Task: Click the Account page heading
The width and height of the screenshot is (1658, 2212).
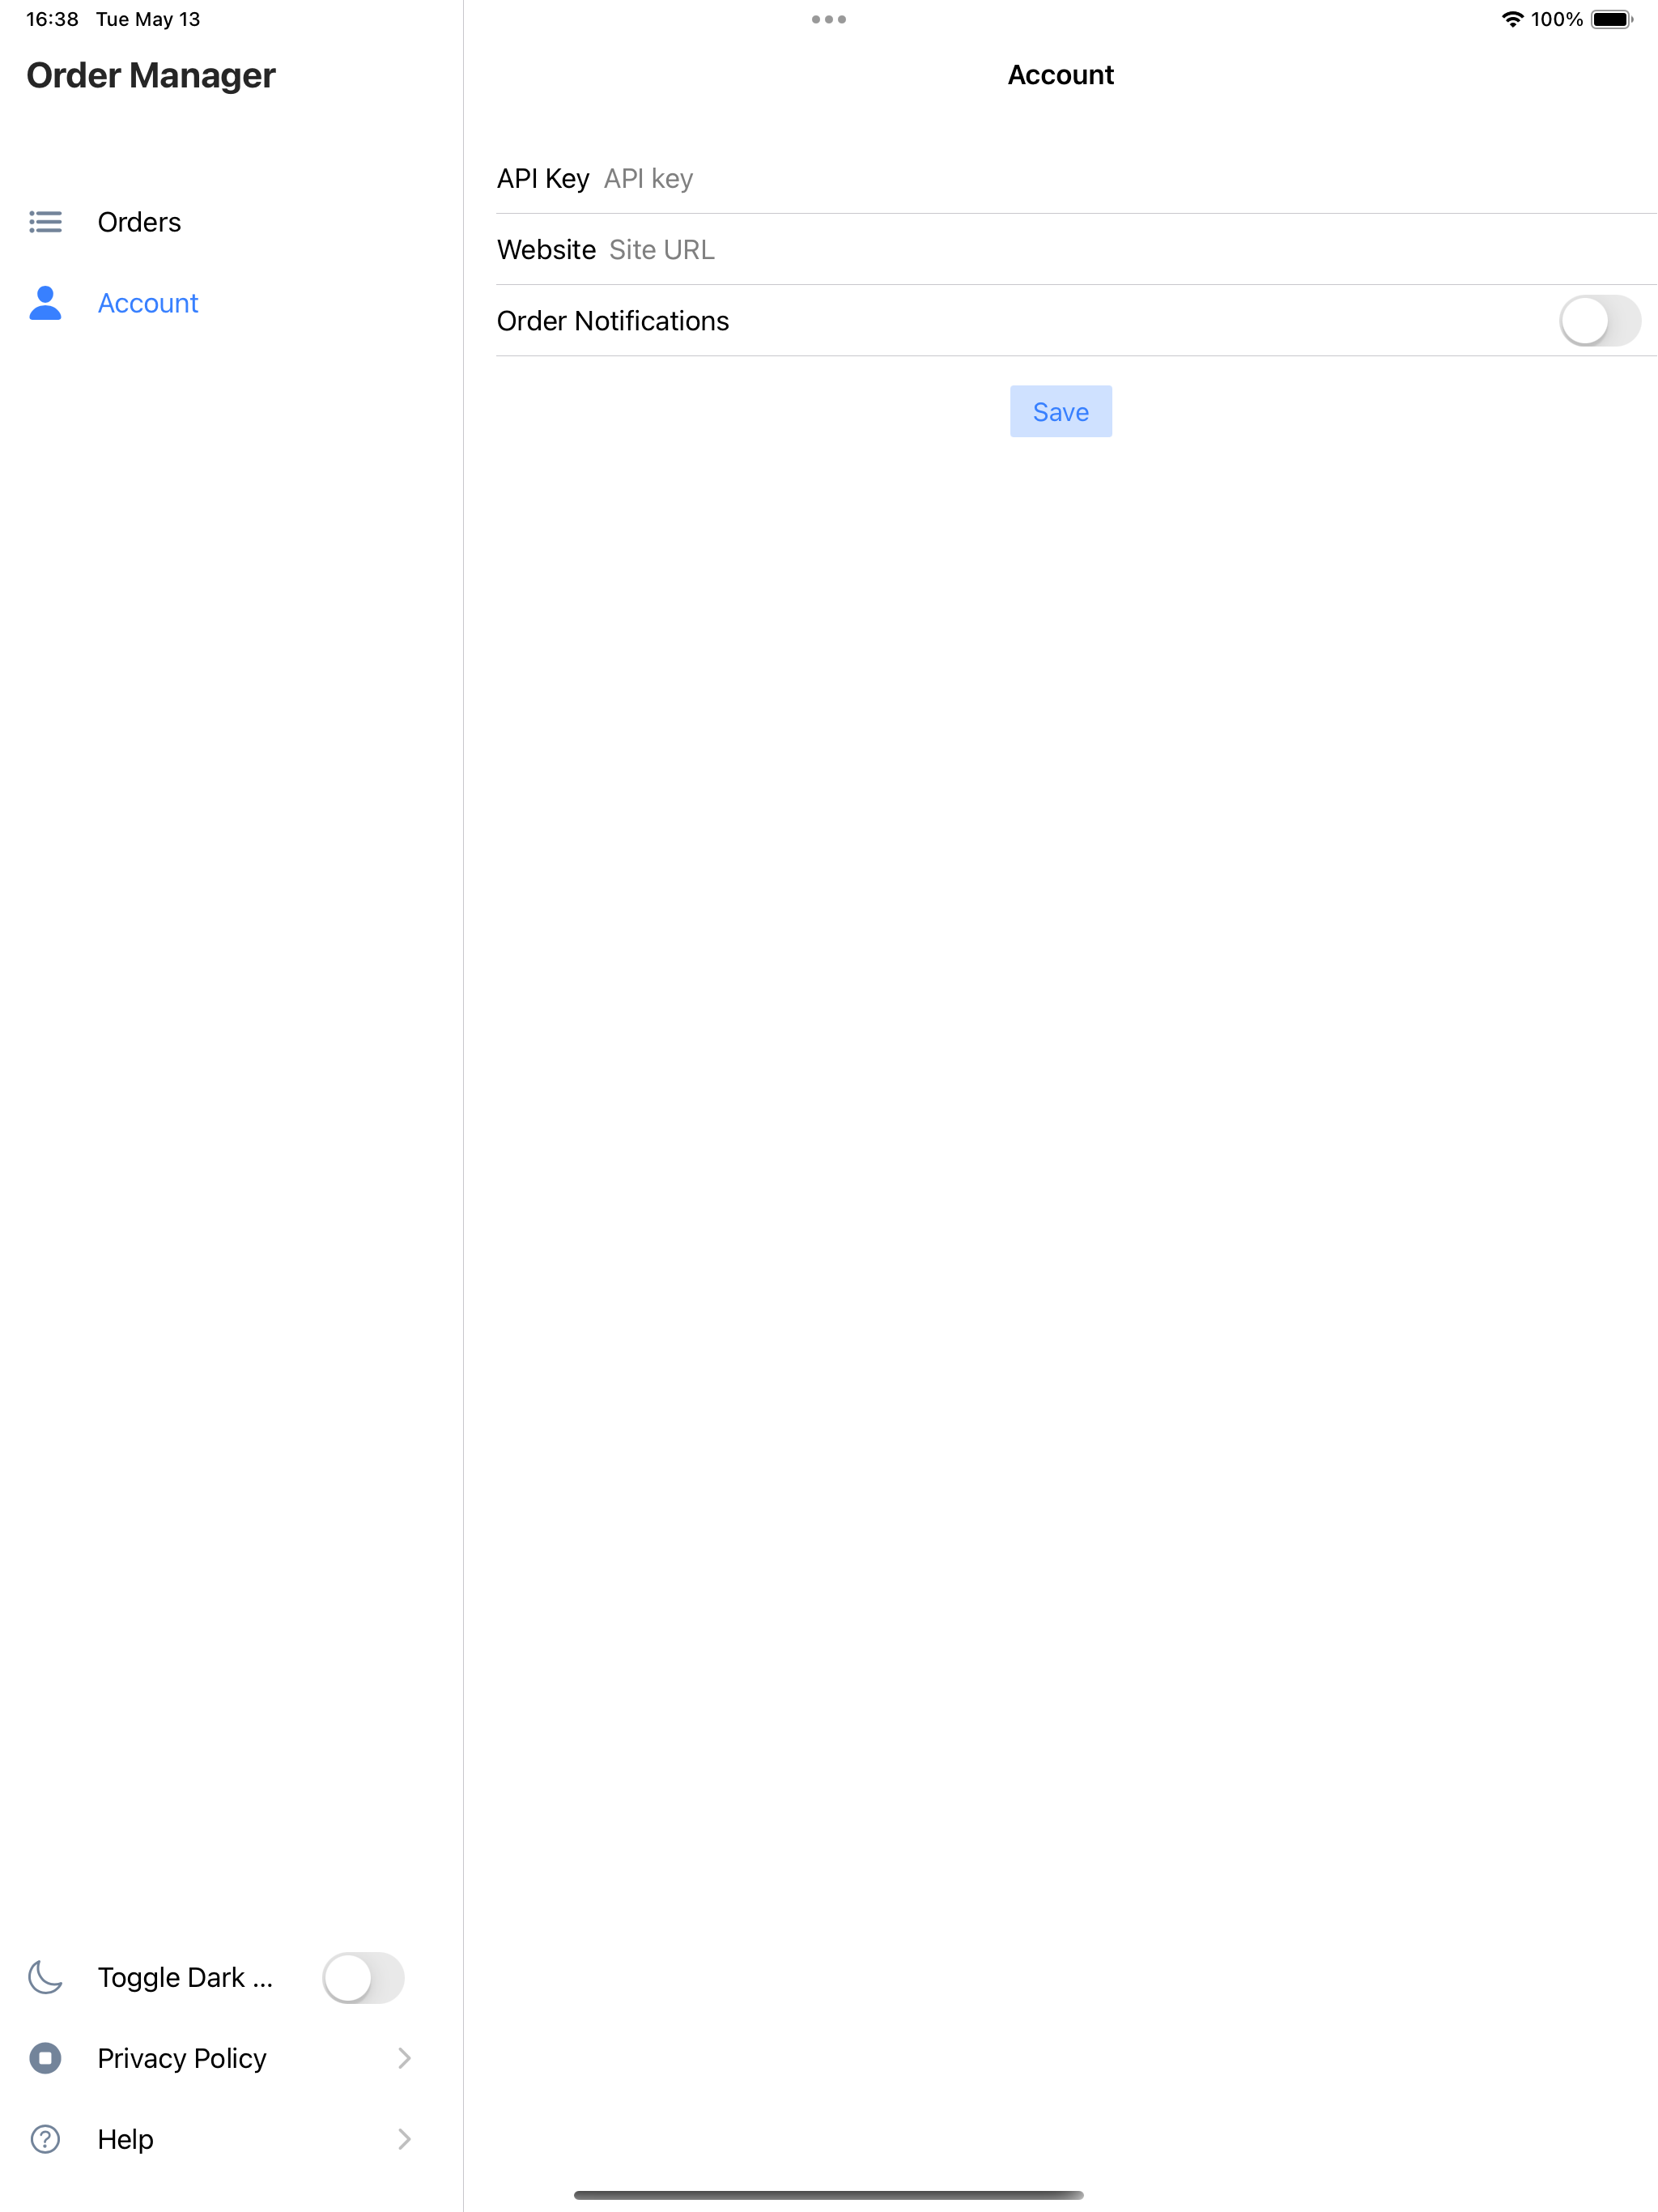Action: [1060, 75]
